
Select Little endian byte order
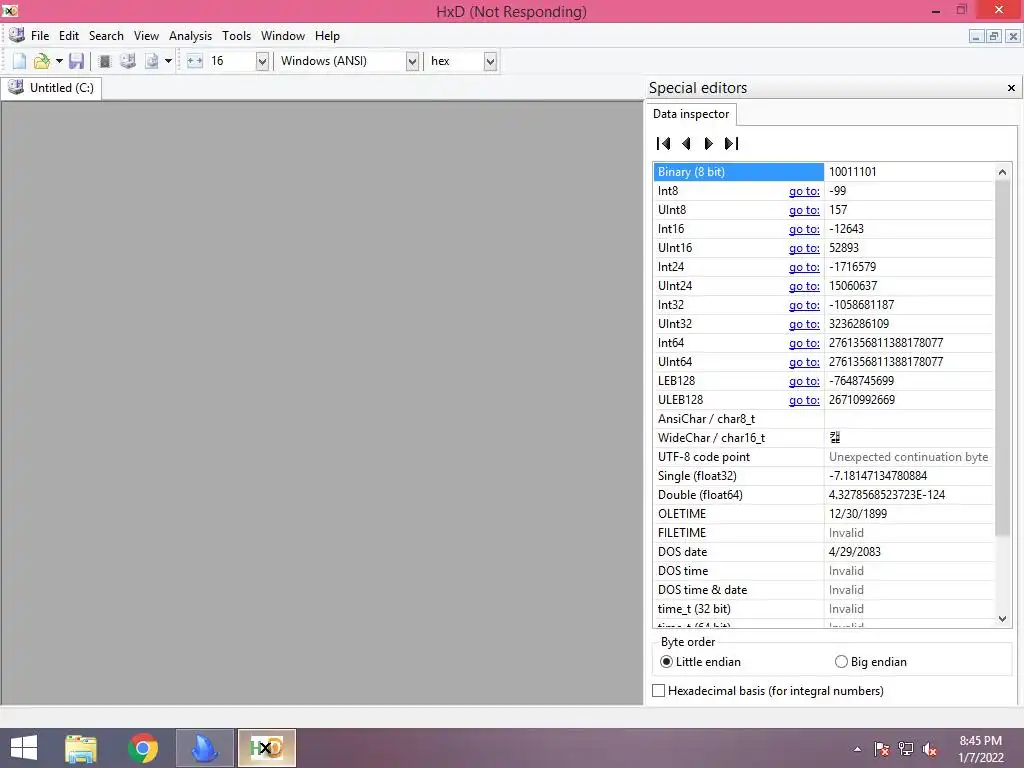pos(700,662)
